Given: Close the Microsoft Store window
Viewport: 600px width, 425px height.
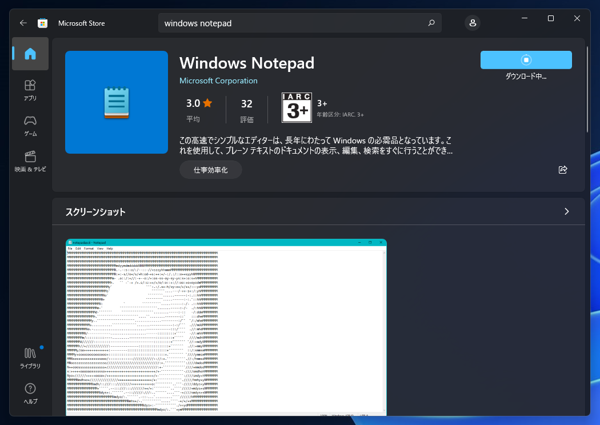Looking at the screenshot, I should click(x=577, y=18).
